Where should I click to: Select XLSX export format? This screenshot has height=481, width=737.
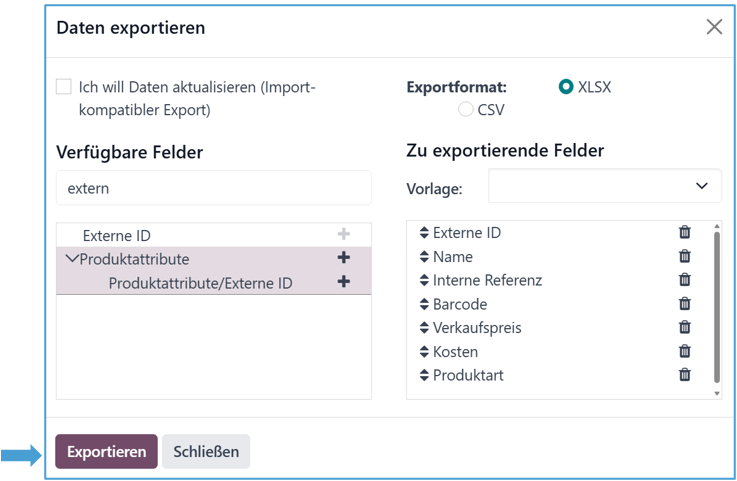[566, 87]
